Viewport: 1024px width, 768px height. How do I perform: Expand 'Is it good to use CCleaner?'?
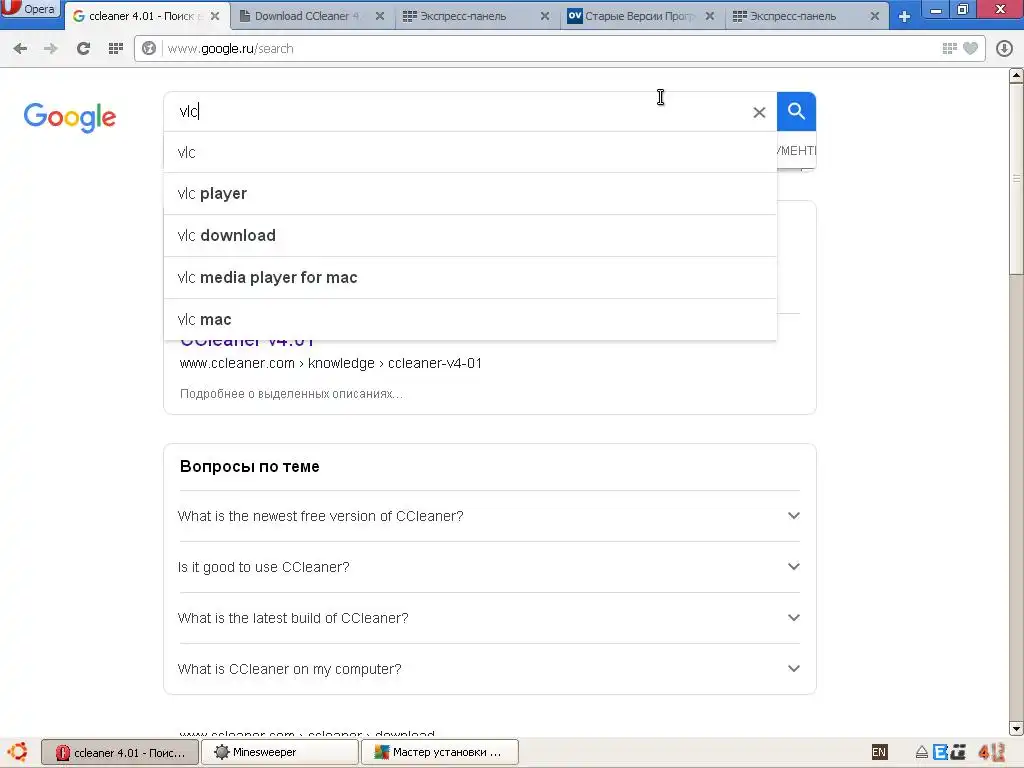(489, 567)
